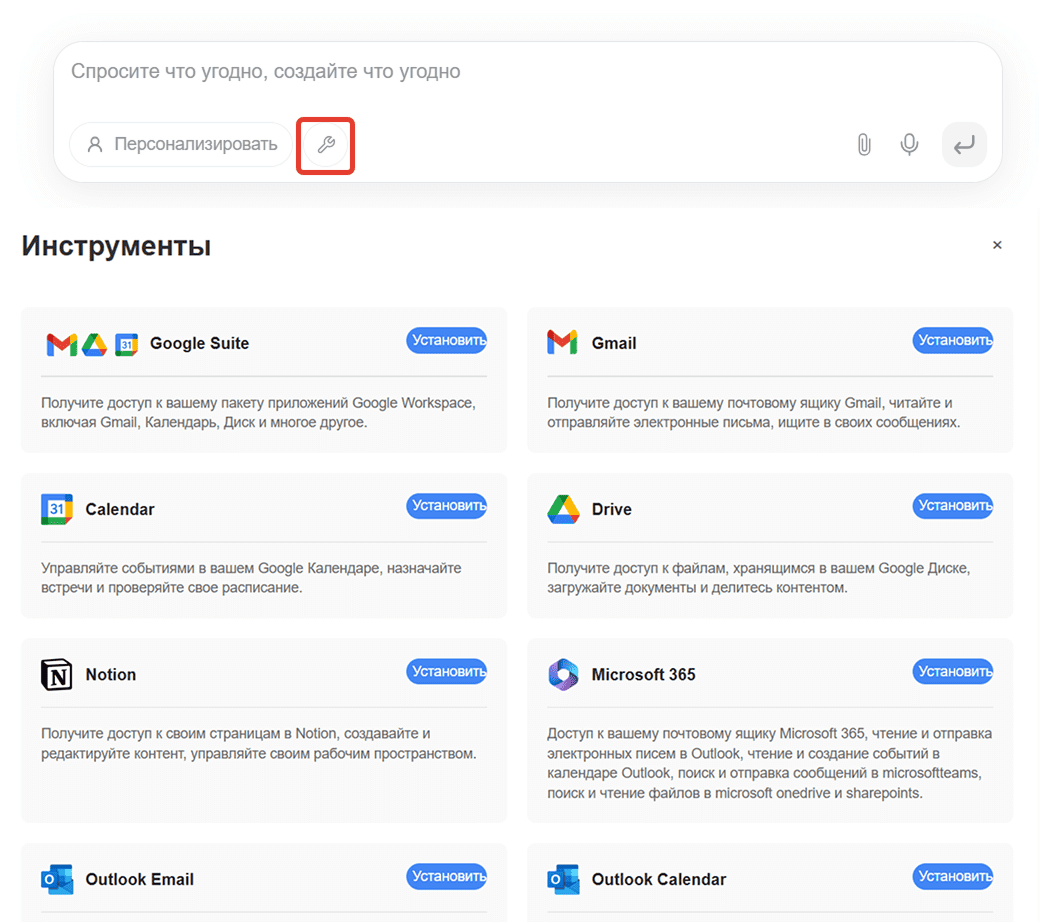
Task: Install the Gmail tool
Action: [x=952, y=340]
